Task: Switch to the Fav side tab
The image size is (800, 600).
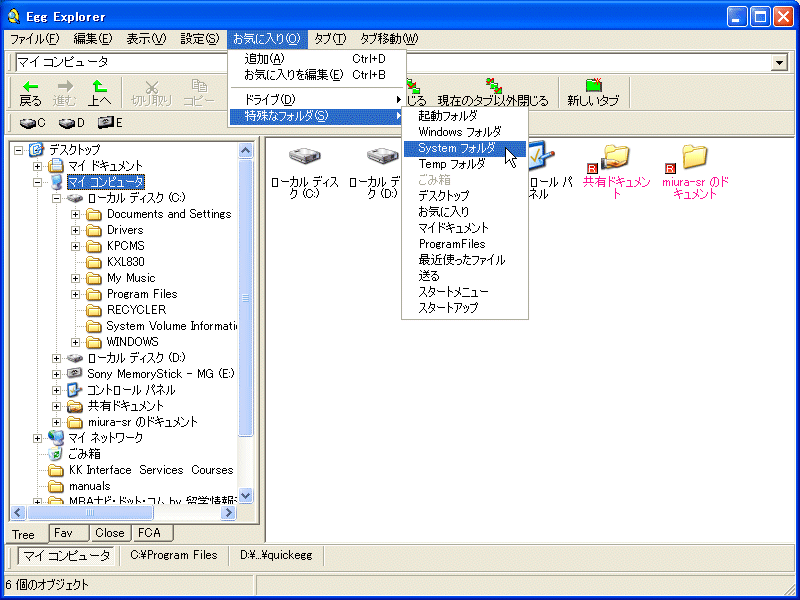Action: [x=69, y=533]
